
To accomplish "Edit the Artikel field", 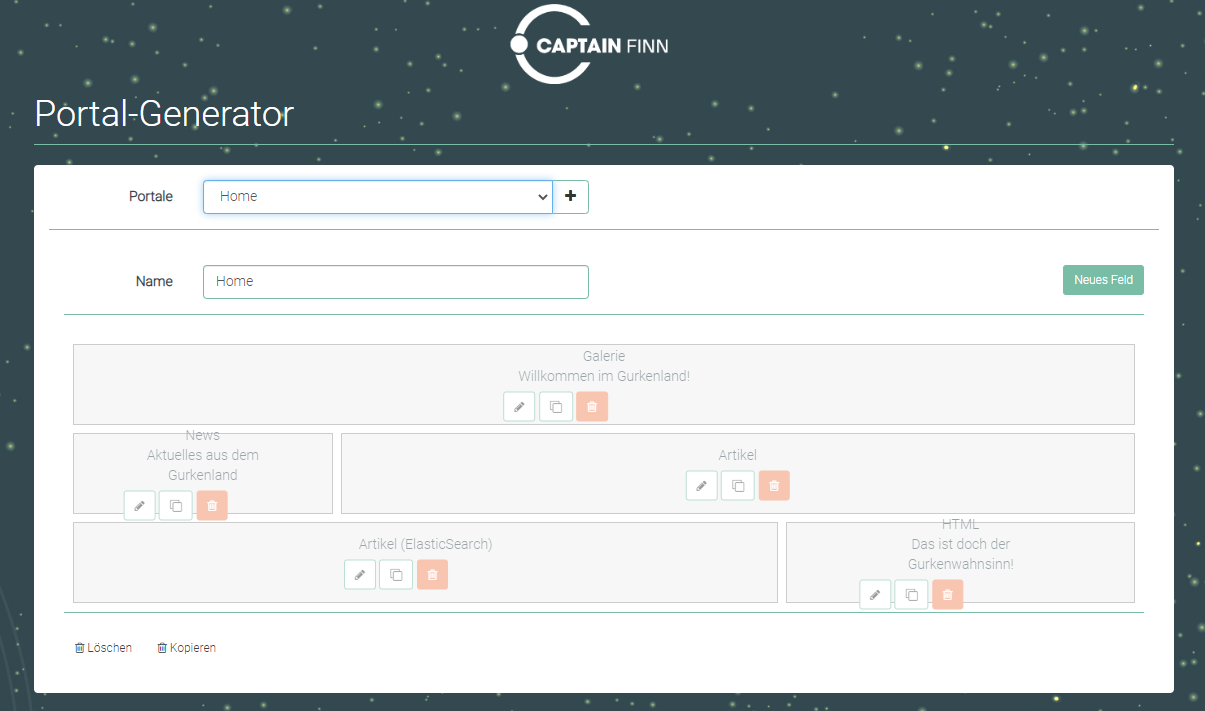I will click(x=702, y=486).
